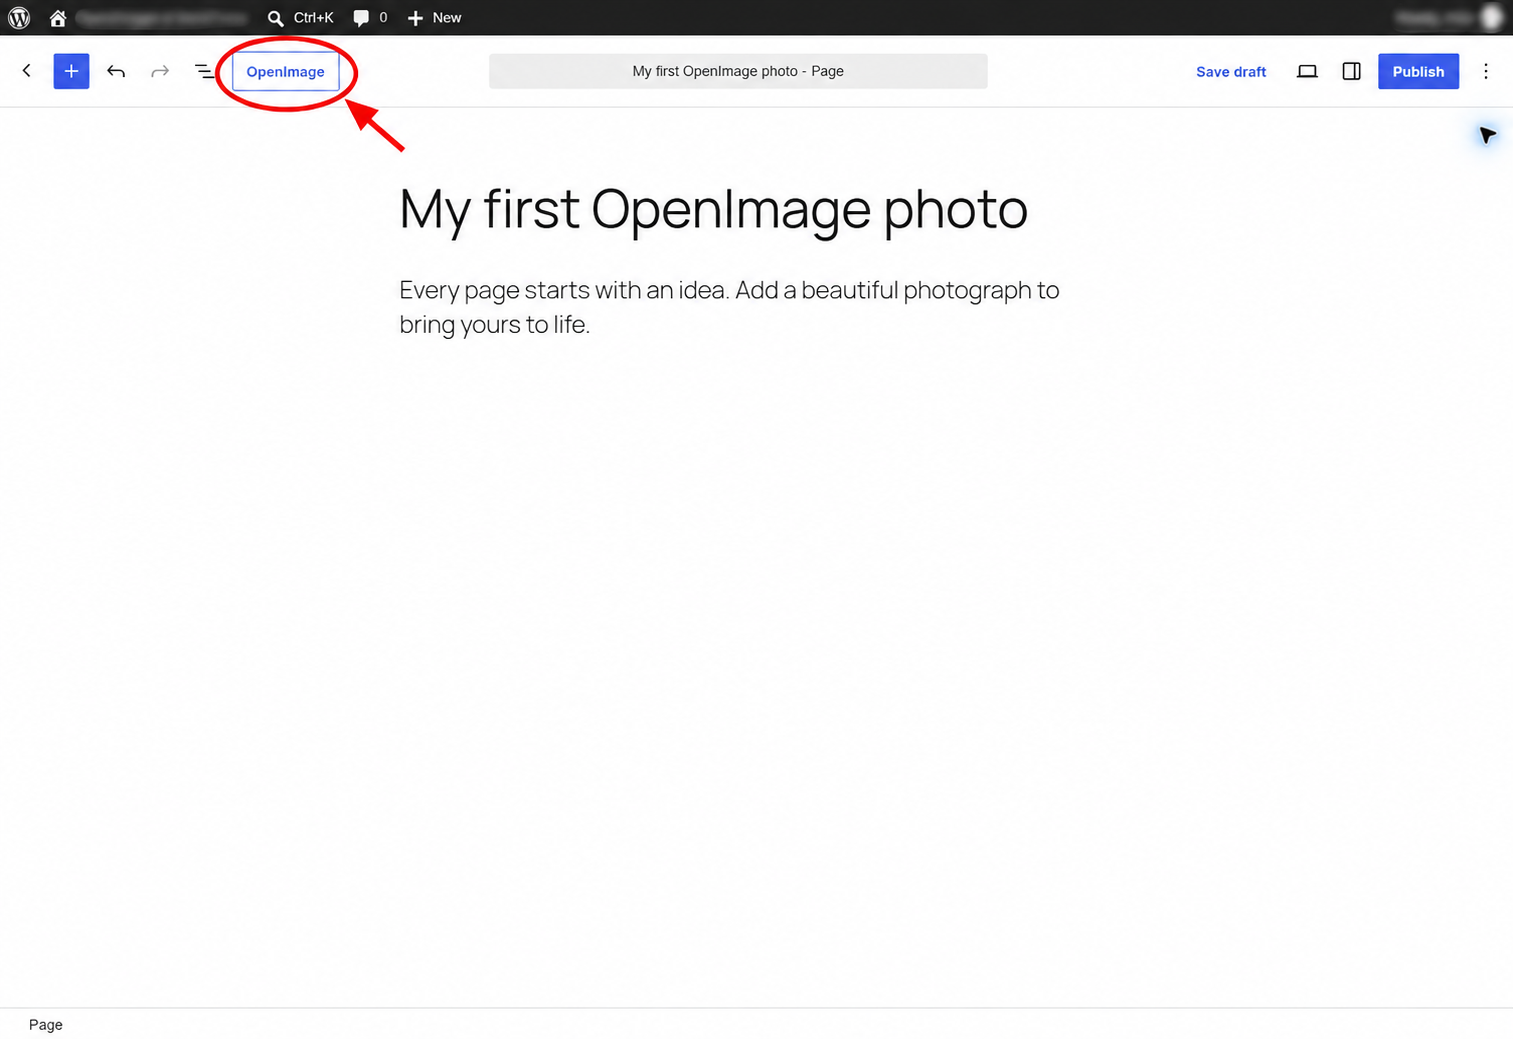The image size is (1513, 1039).
Task: Open the Document Overview list view
Action: 204,71
